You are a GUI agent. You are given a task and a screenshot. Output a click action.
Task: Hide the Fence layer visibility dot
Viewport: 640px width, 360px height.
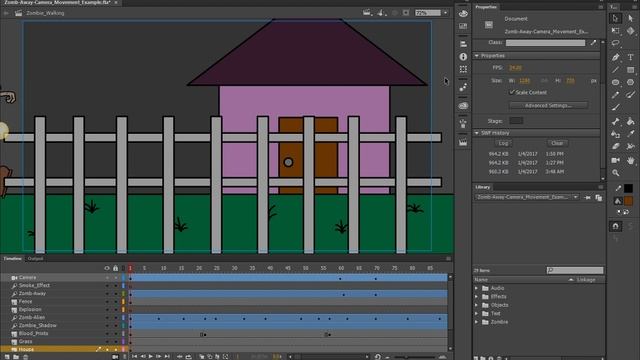(107, 302)
